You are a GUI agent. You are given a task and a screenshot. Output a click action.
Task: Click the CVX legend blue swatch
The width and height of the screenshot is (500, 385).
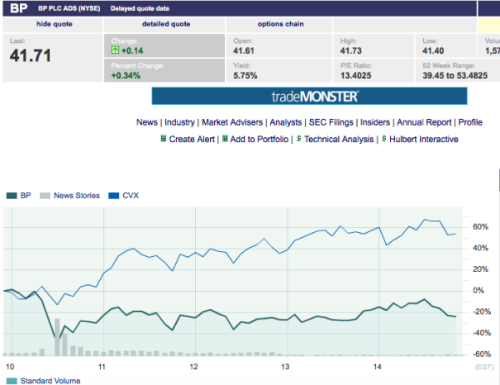tap(114, 195)
